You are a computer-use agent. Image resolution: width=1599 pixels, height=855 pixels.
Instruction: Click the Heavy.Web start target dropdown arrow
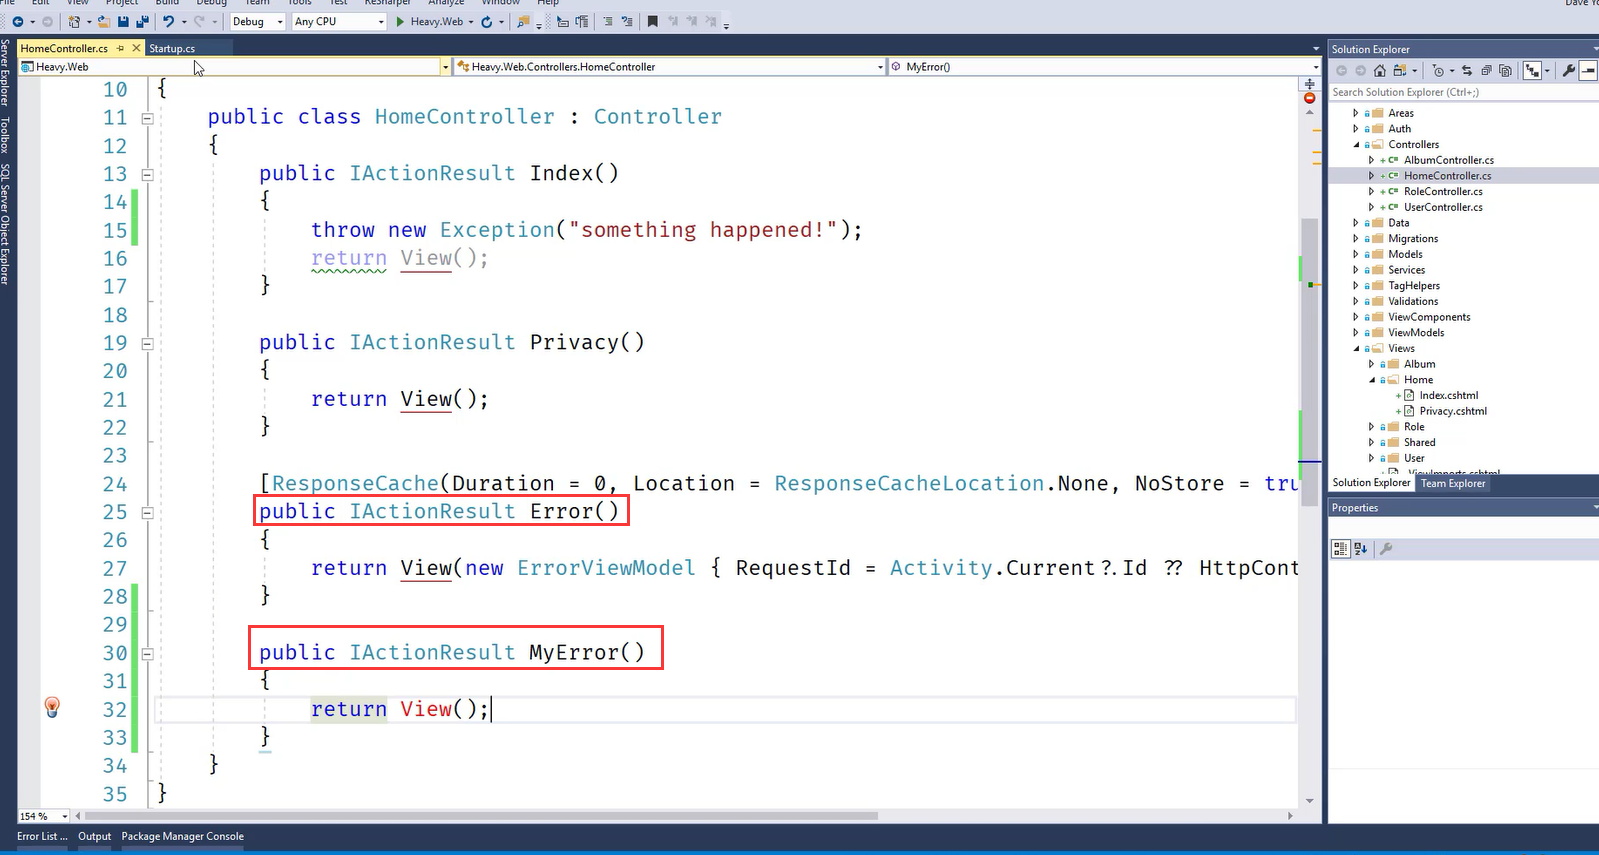[471, 21]
